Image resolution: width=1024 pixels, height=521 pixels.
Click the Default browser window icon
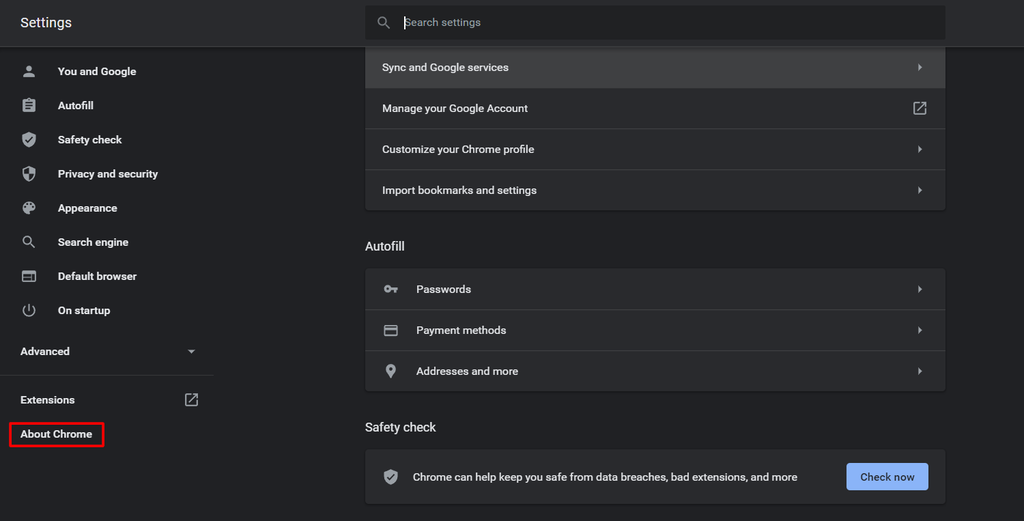(29, 276)
